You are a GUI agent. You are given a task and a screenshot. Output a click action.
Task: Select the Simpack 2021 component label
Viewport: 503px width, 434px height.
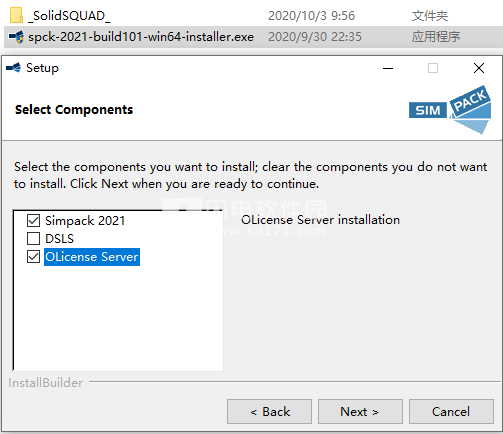point(85,221)
